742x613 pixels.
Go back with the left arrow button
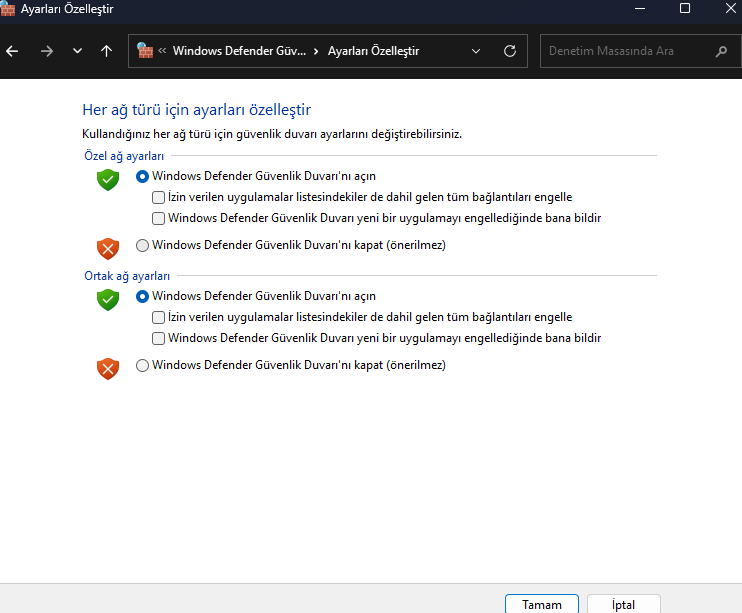tap(12, 51)
